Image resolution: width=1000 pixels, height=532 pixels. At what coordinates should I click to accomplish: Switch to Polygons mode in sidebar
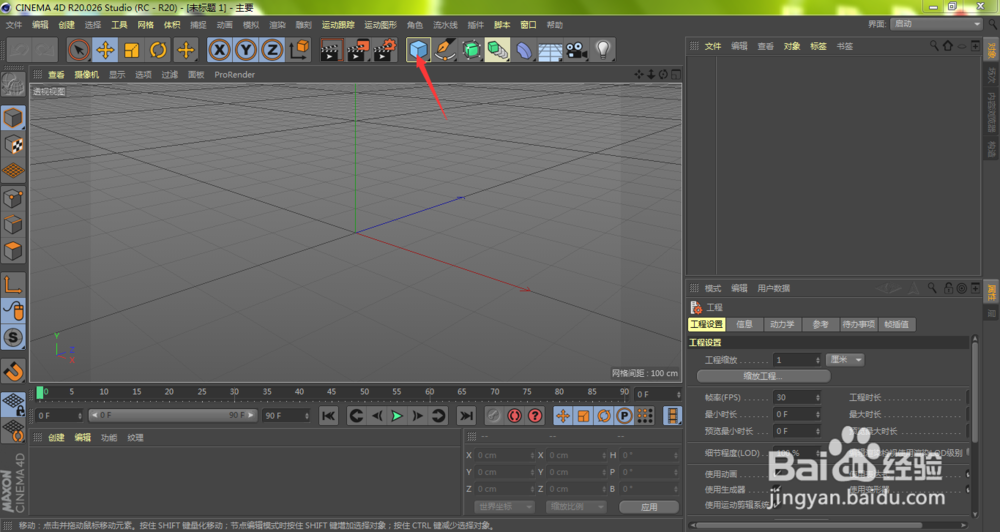click(13, 251)
